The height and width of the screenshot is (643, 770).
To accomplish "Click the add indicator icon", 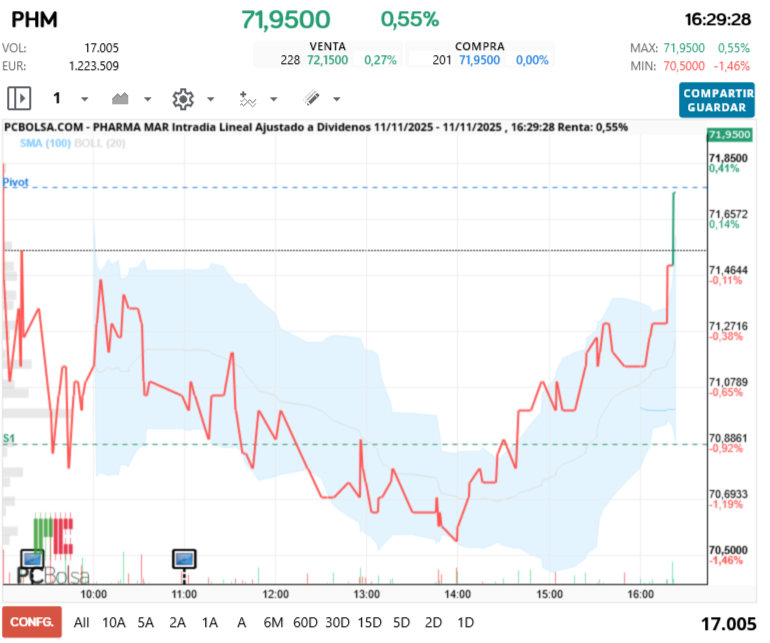I will point(248,99).
